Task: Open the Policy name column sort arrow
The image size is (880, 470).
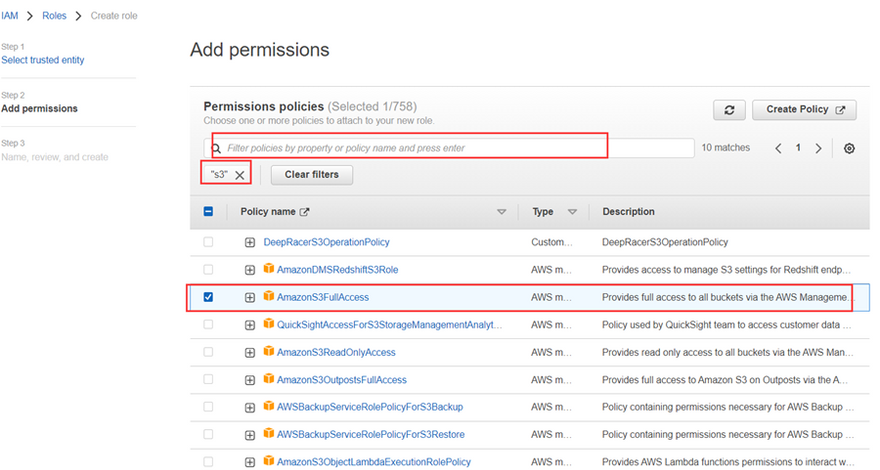Action: pos(502,212)
